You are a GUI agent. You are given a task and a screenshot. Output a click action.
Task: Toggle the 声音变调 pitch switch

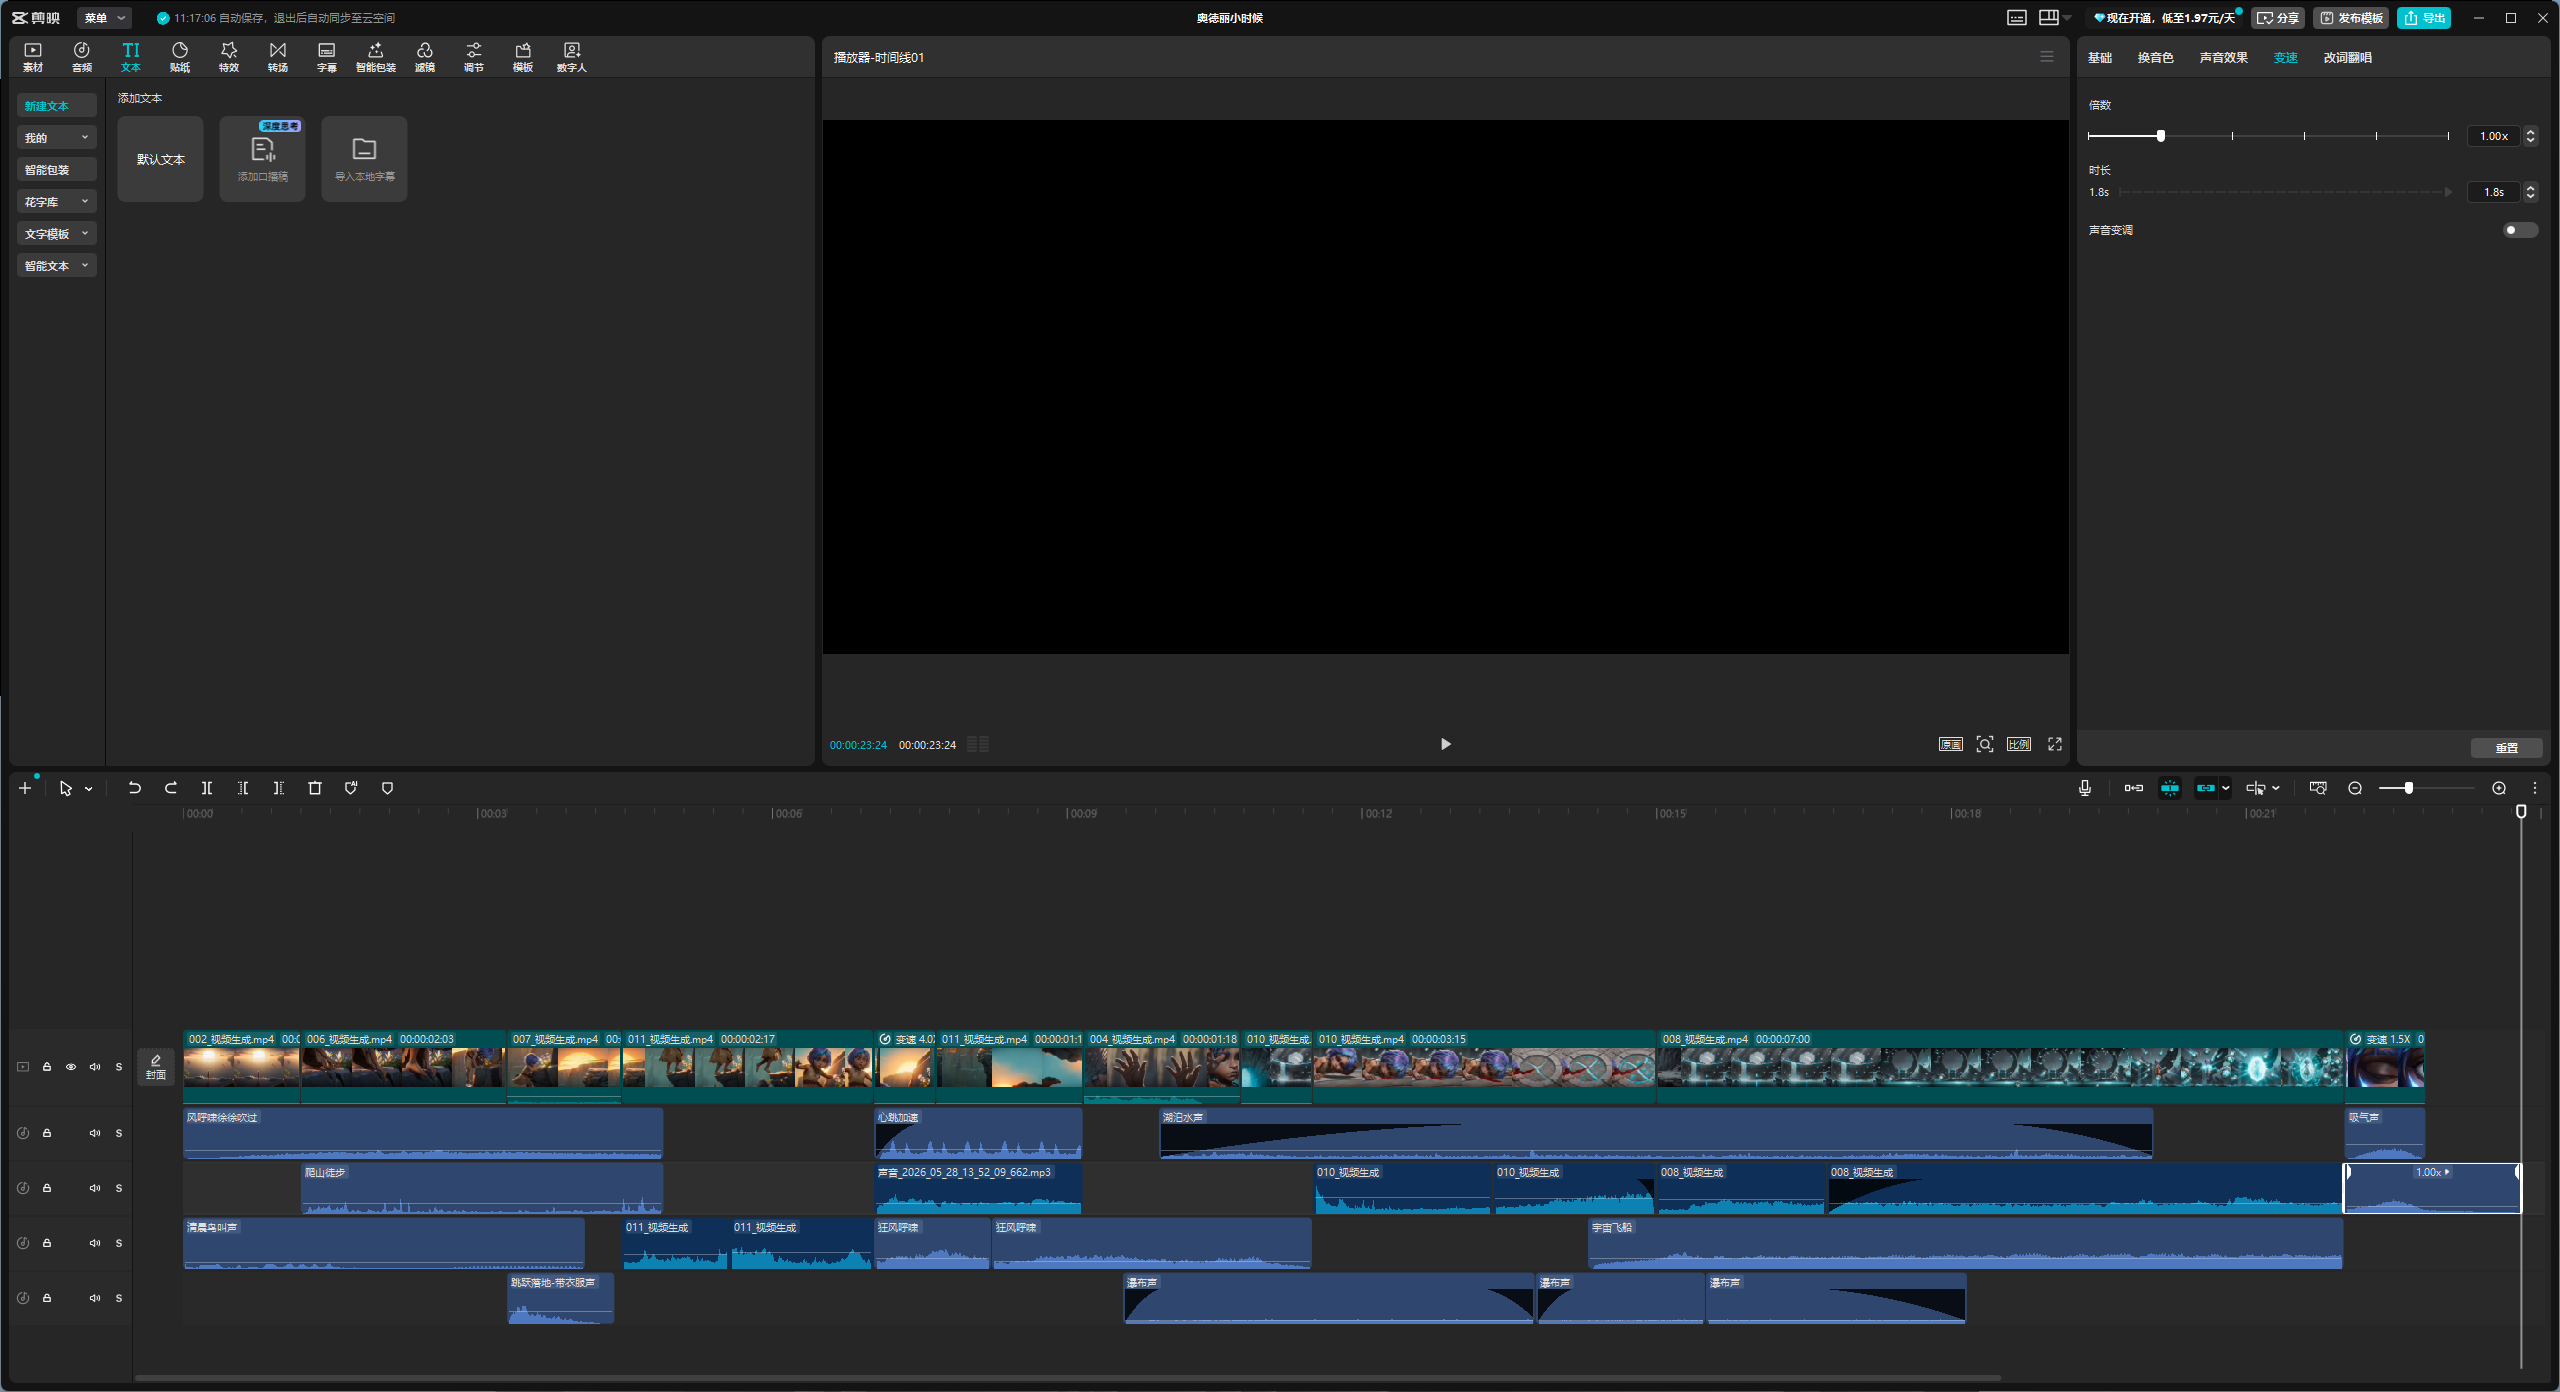[2520, 230]
